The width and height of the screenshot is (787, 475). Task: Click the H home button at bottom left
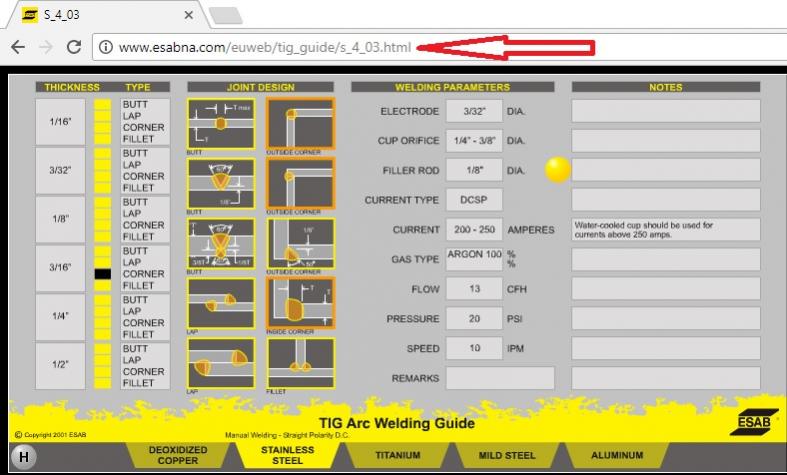pos(22,457)
